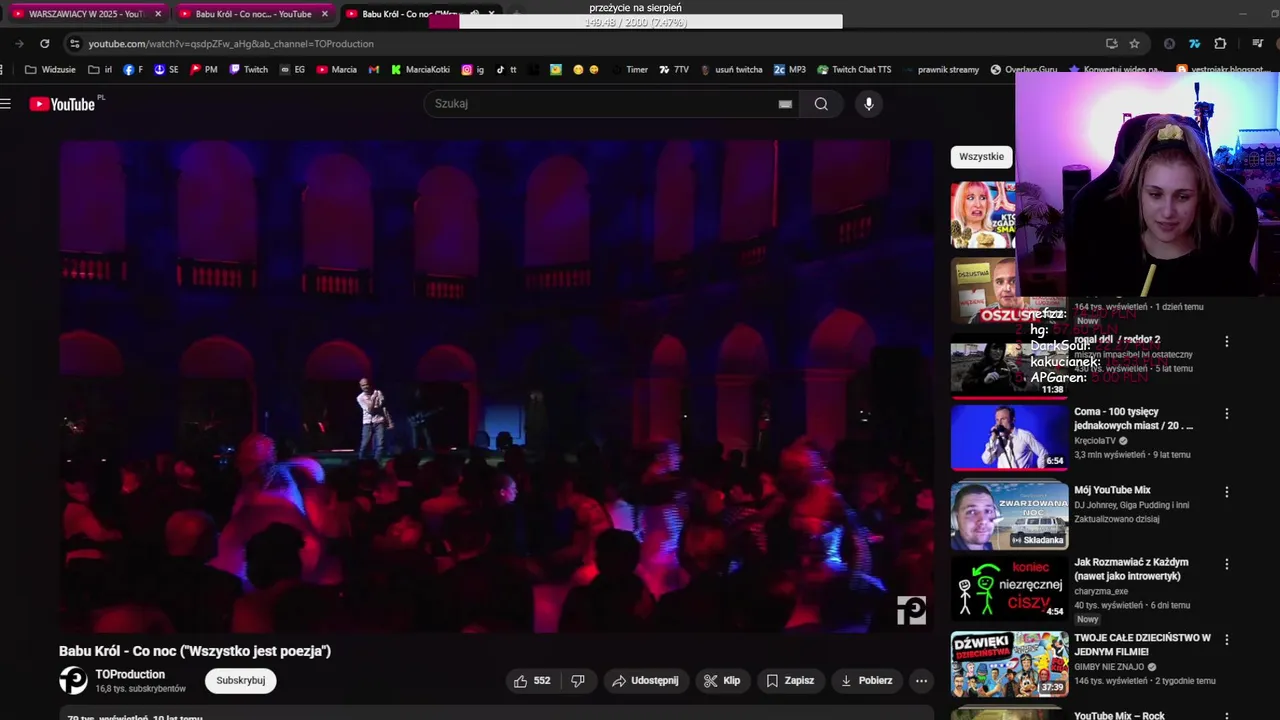This screenshot has width=1280, height=720.
Task: Open the KręciołaTV channel name
Action: point(1095,440)
